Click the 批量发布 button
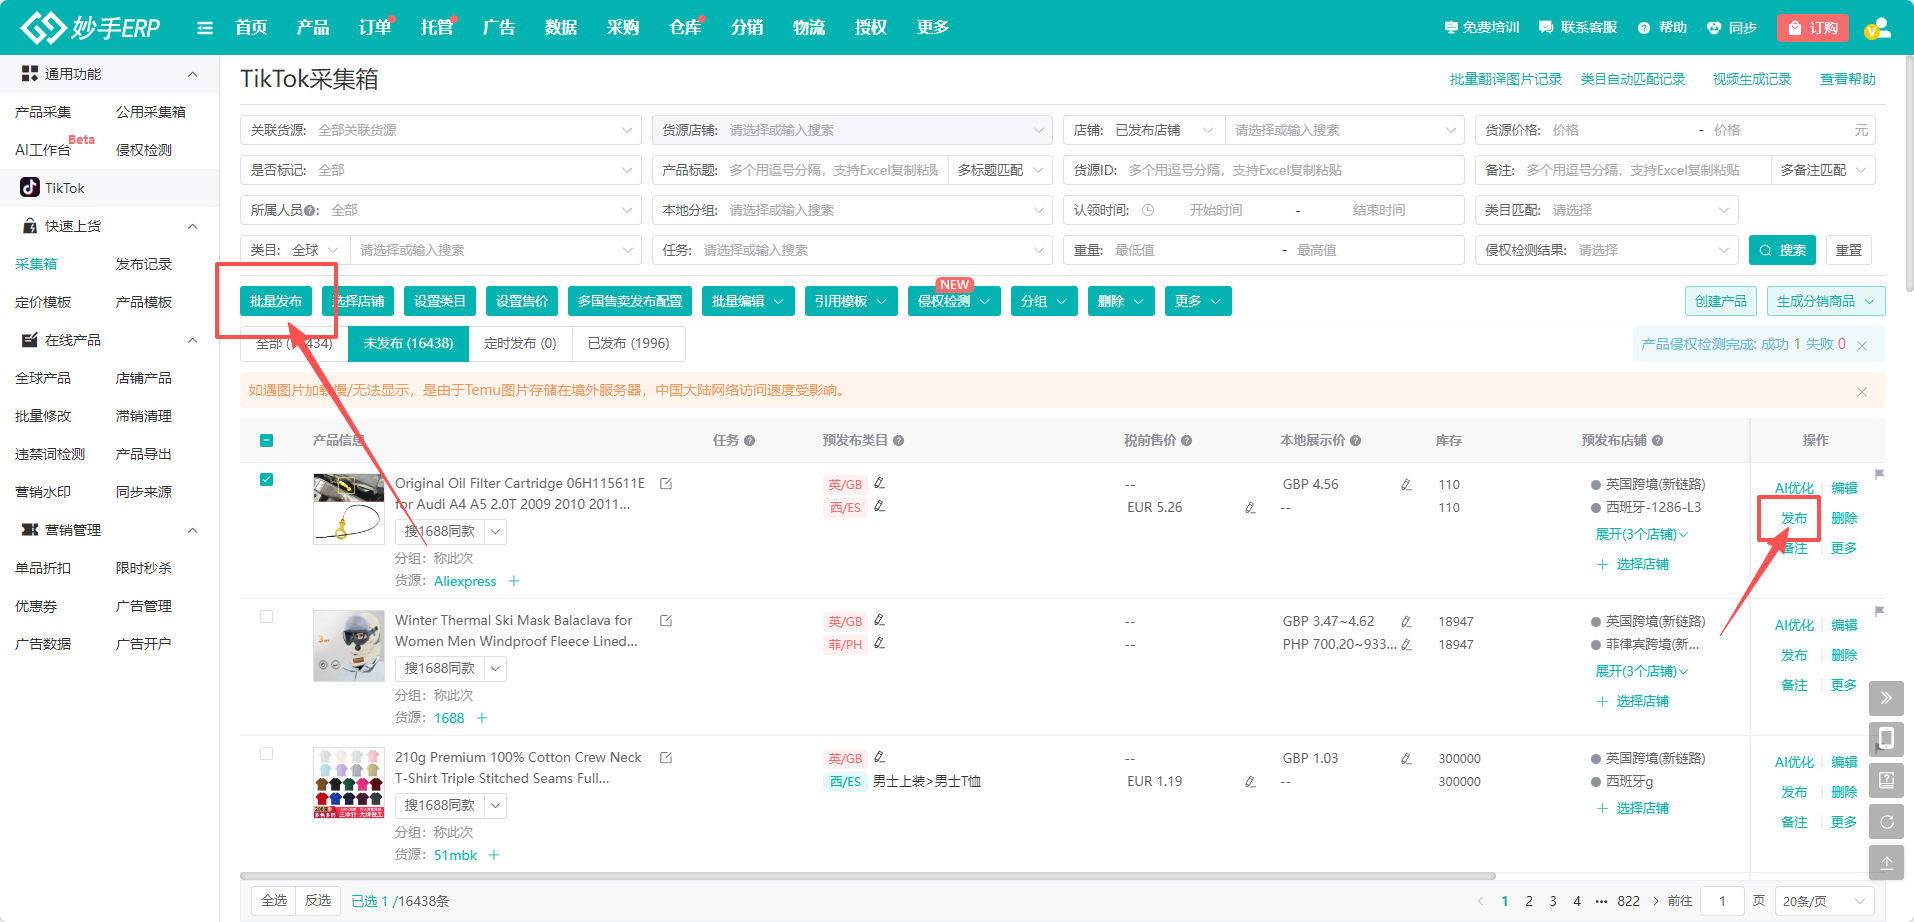 click(x=276, y=301)
